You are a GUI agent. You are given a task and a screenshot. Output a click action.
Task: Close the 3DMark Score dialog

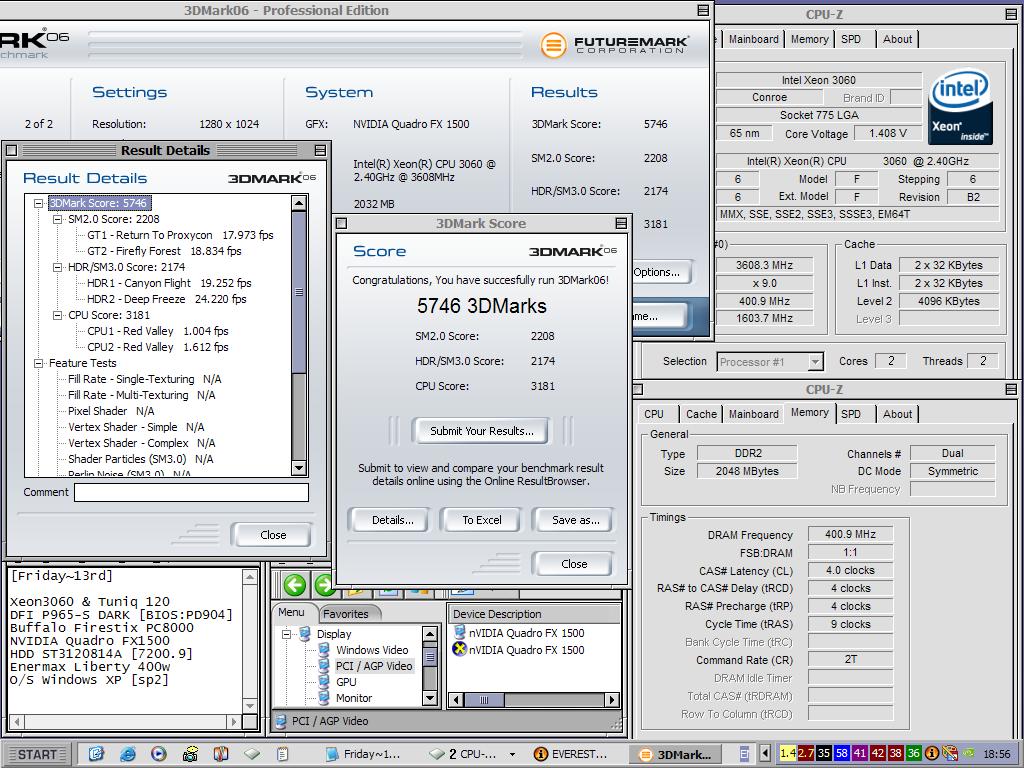[574, 564]
